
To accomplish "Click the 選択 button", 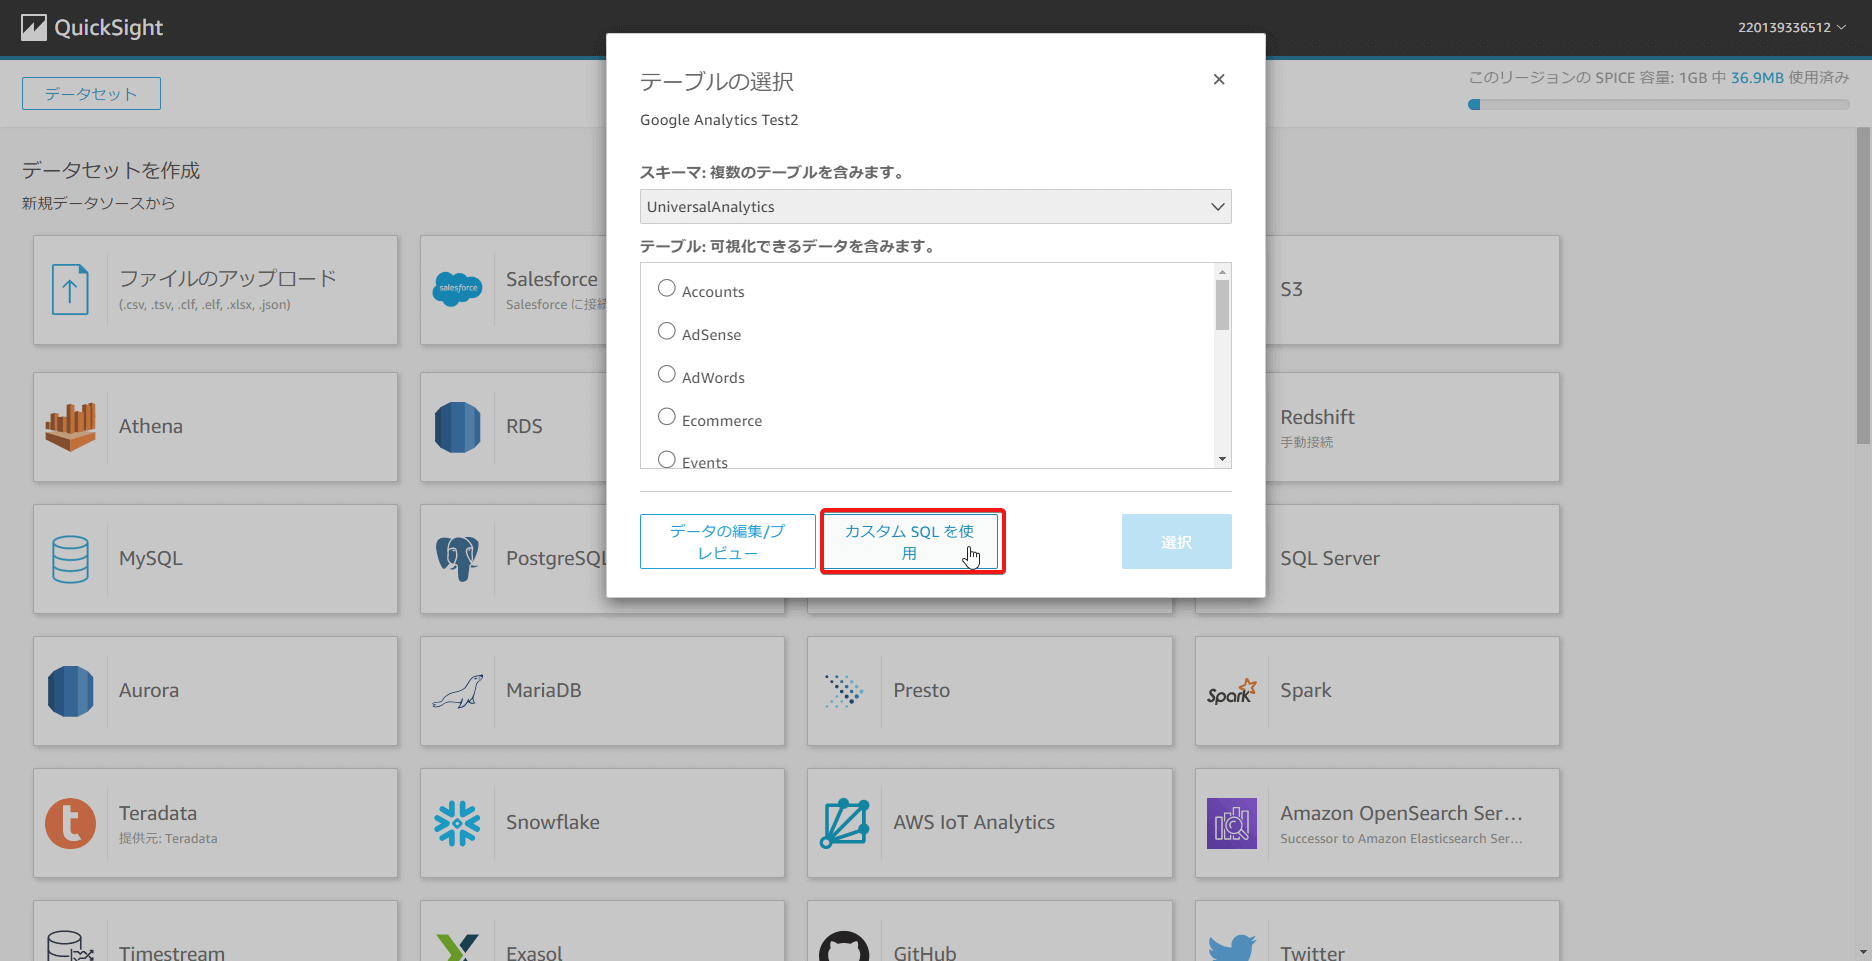I will point(1177,542).
